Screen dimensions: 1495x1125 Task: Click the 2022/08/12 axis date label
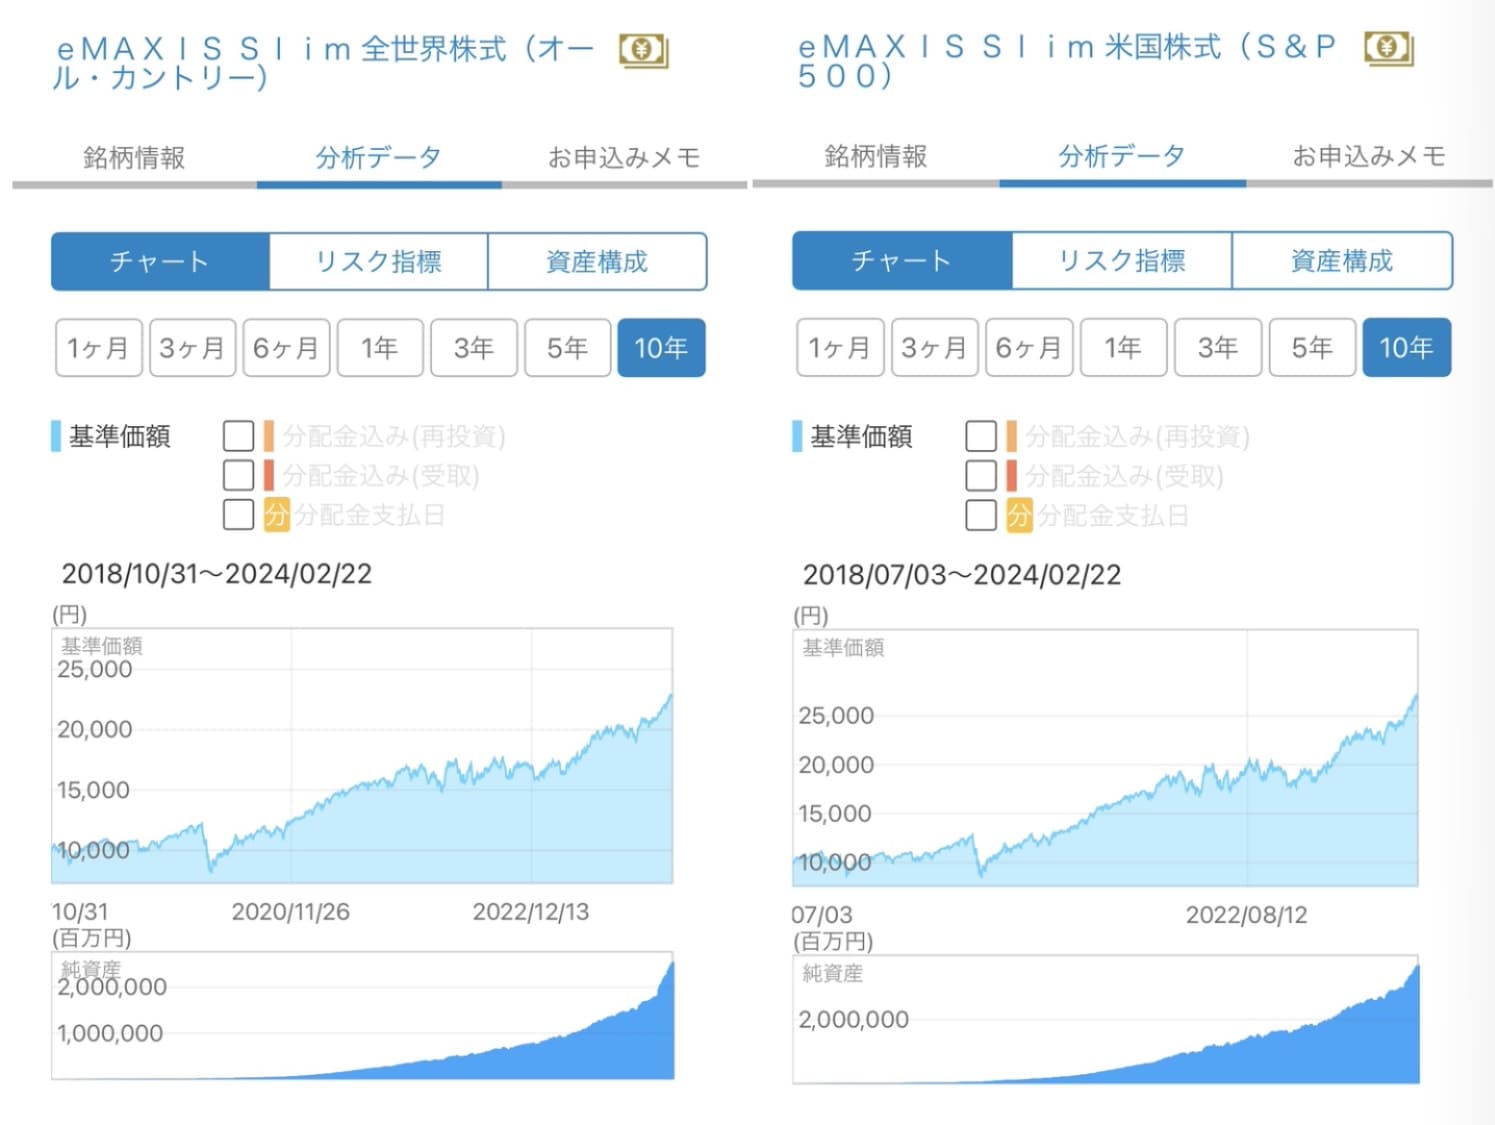click(1247, 915)
